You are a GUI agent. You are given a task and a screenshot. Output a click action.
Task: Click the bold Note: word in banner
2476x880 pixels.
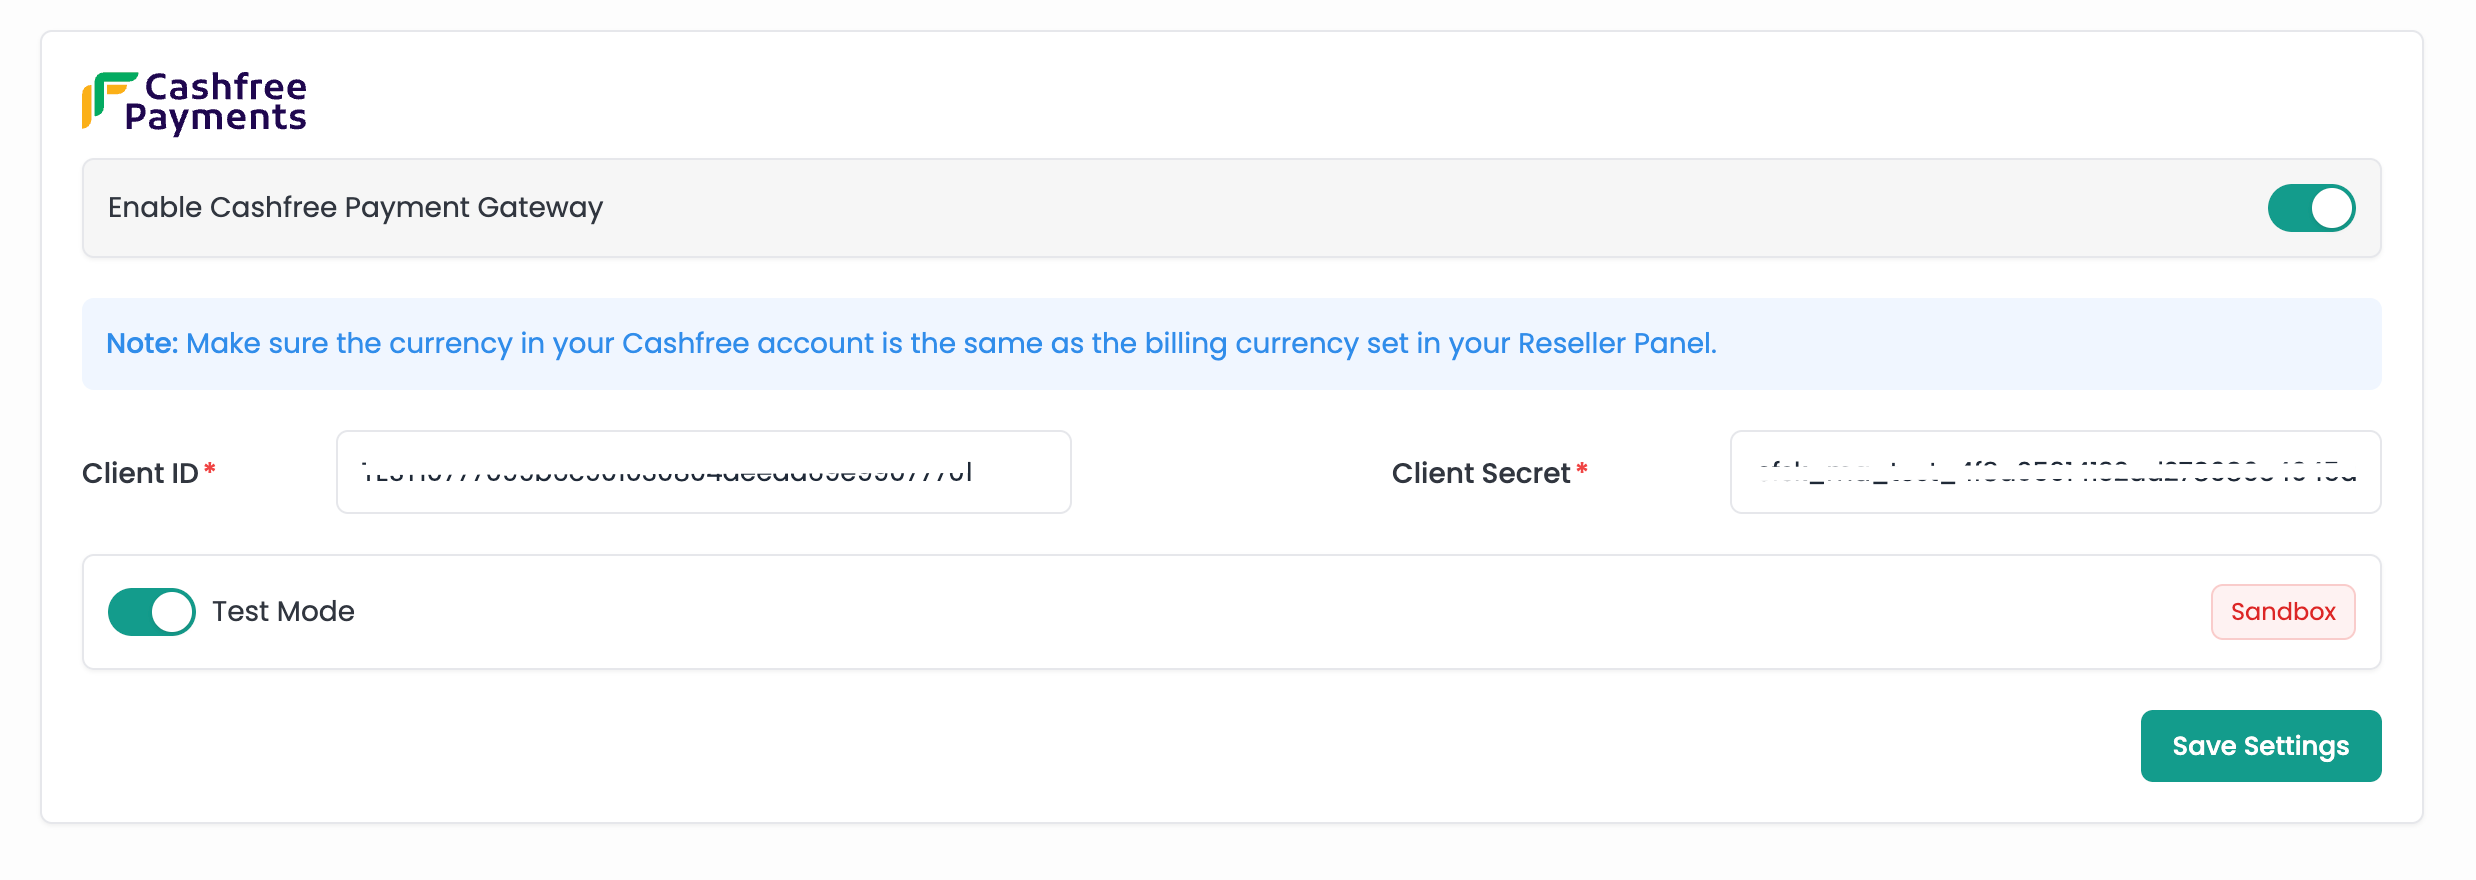tap(142, 344)
